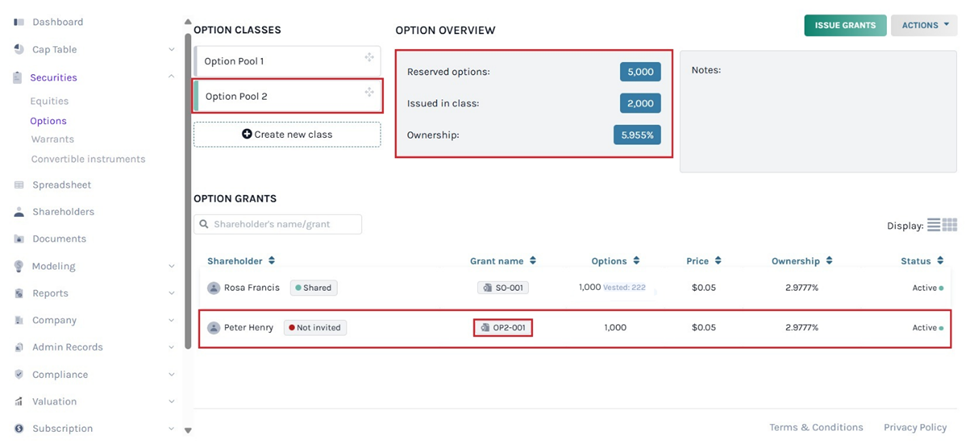Expand the Company menu chevron
This screenshot has width=974, height=444.
tap(171, 320)
